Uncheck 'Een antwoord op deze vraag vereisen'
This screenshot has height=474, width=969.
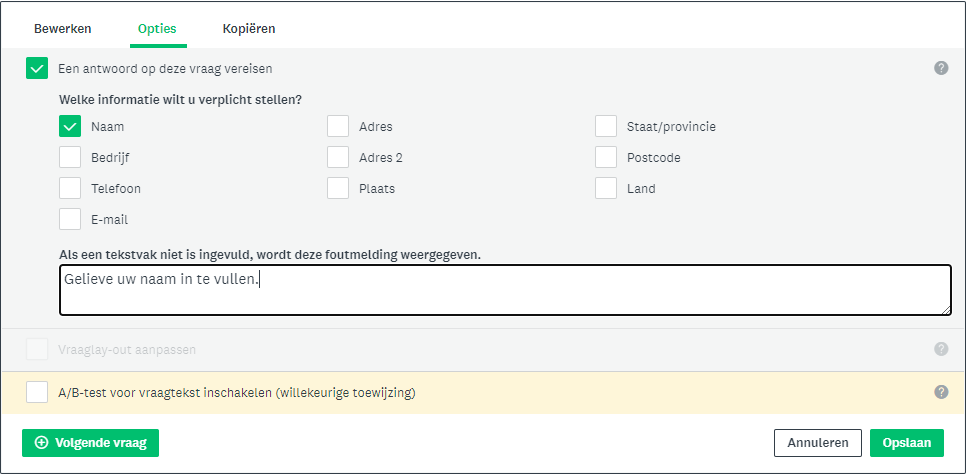pos(37,68)
